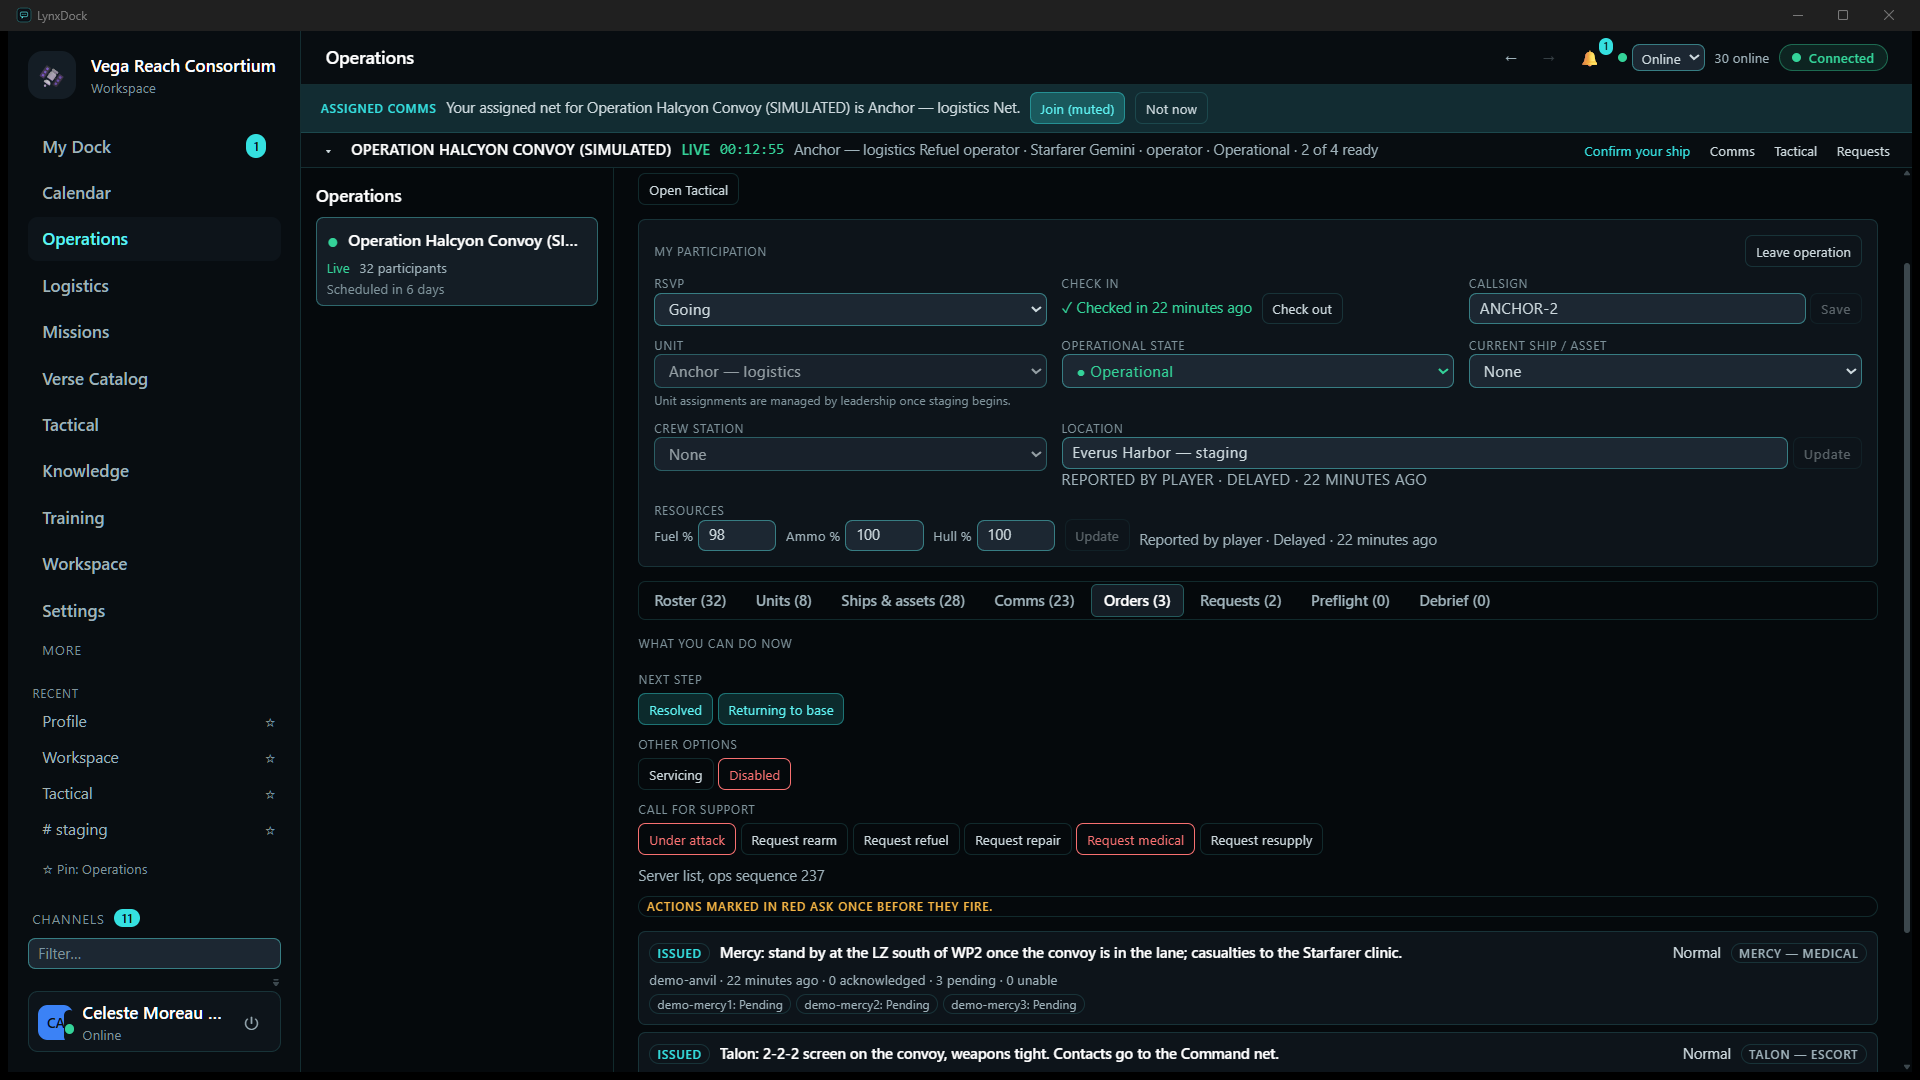Open the Operational State dropdown
Image resolution: width=1920 pixels, height=1080 pixels.
point(1257,371)
